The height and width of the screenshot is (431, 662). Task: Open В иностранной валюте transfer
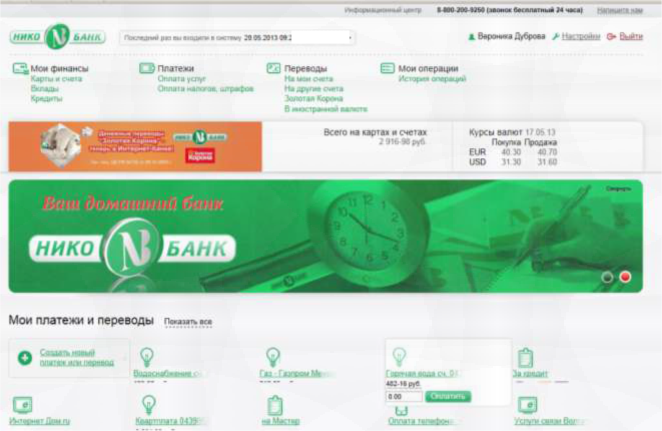click(x=326, y=109)
